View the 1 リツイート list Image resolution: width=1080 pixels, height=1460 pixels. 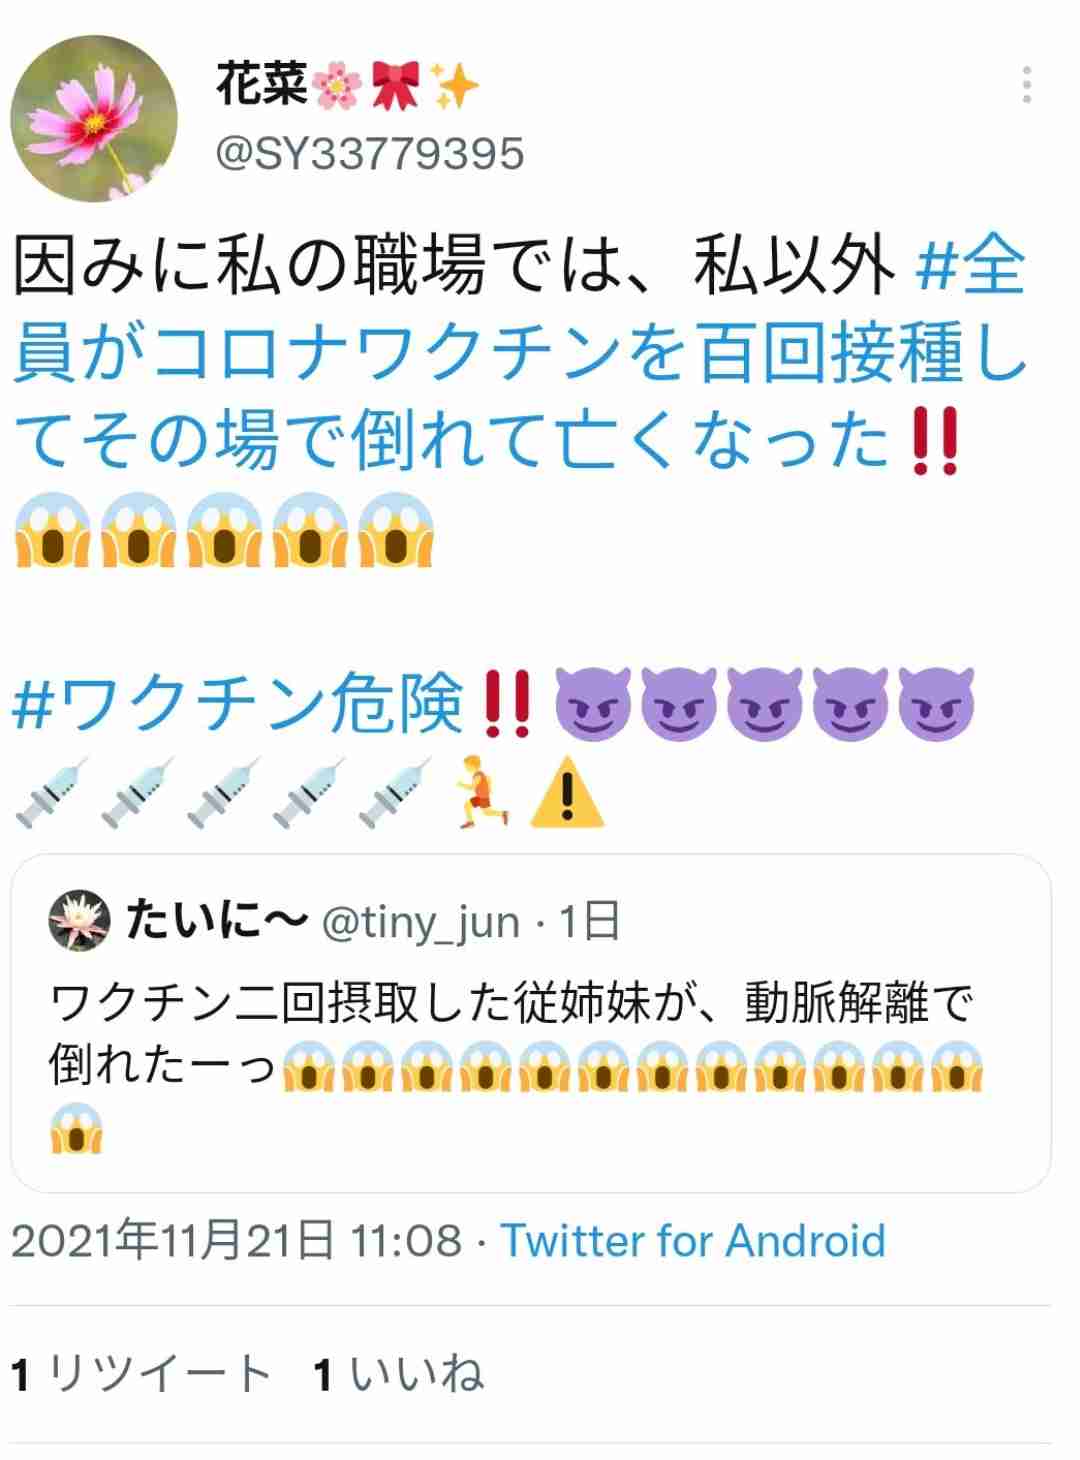point(141,1374)
